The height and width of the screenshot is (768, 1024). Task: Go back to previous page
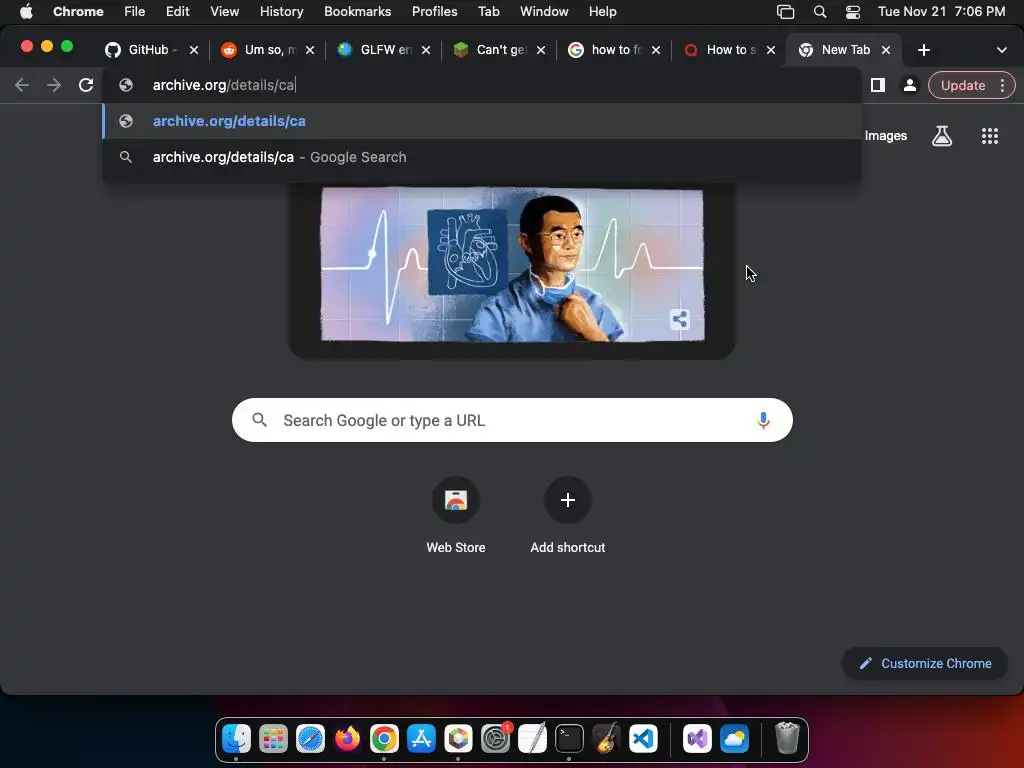pyautogui.click(x=22, y=85)
